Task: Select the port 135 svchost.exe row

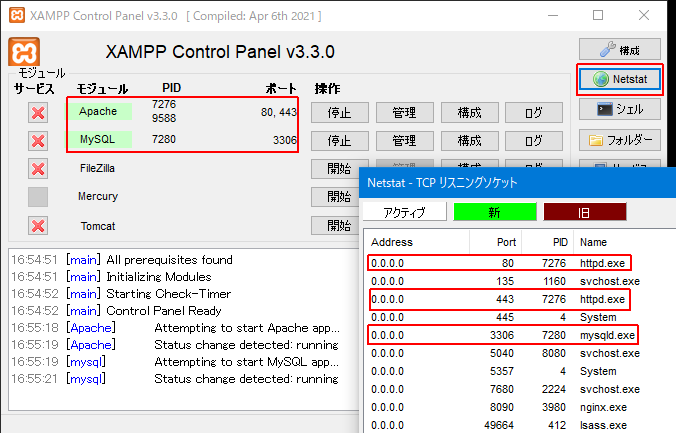Action: (x=520, y=281)
